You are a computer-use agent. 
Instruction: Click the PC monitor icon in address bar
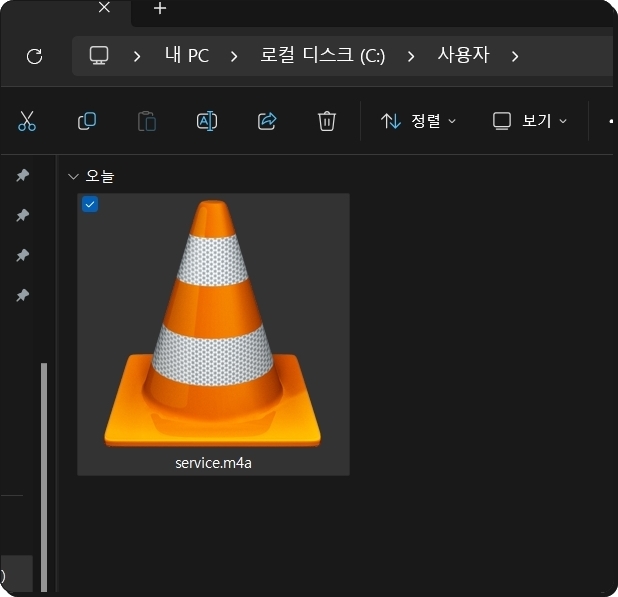tap(99, 56)
